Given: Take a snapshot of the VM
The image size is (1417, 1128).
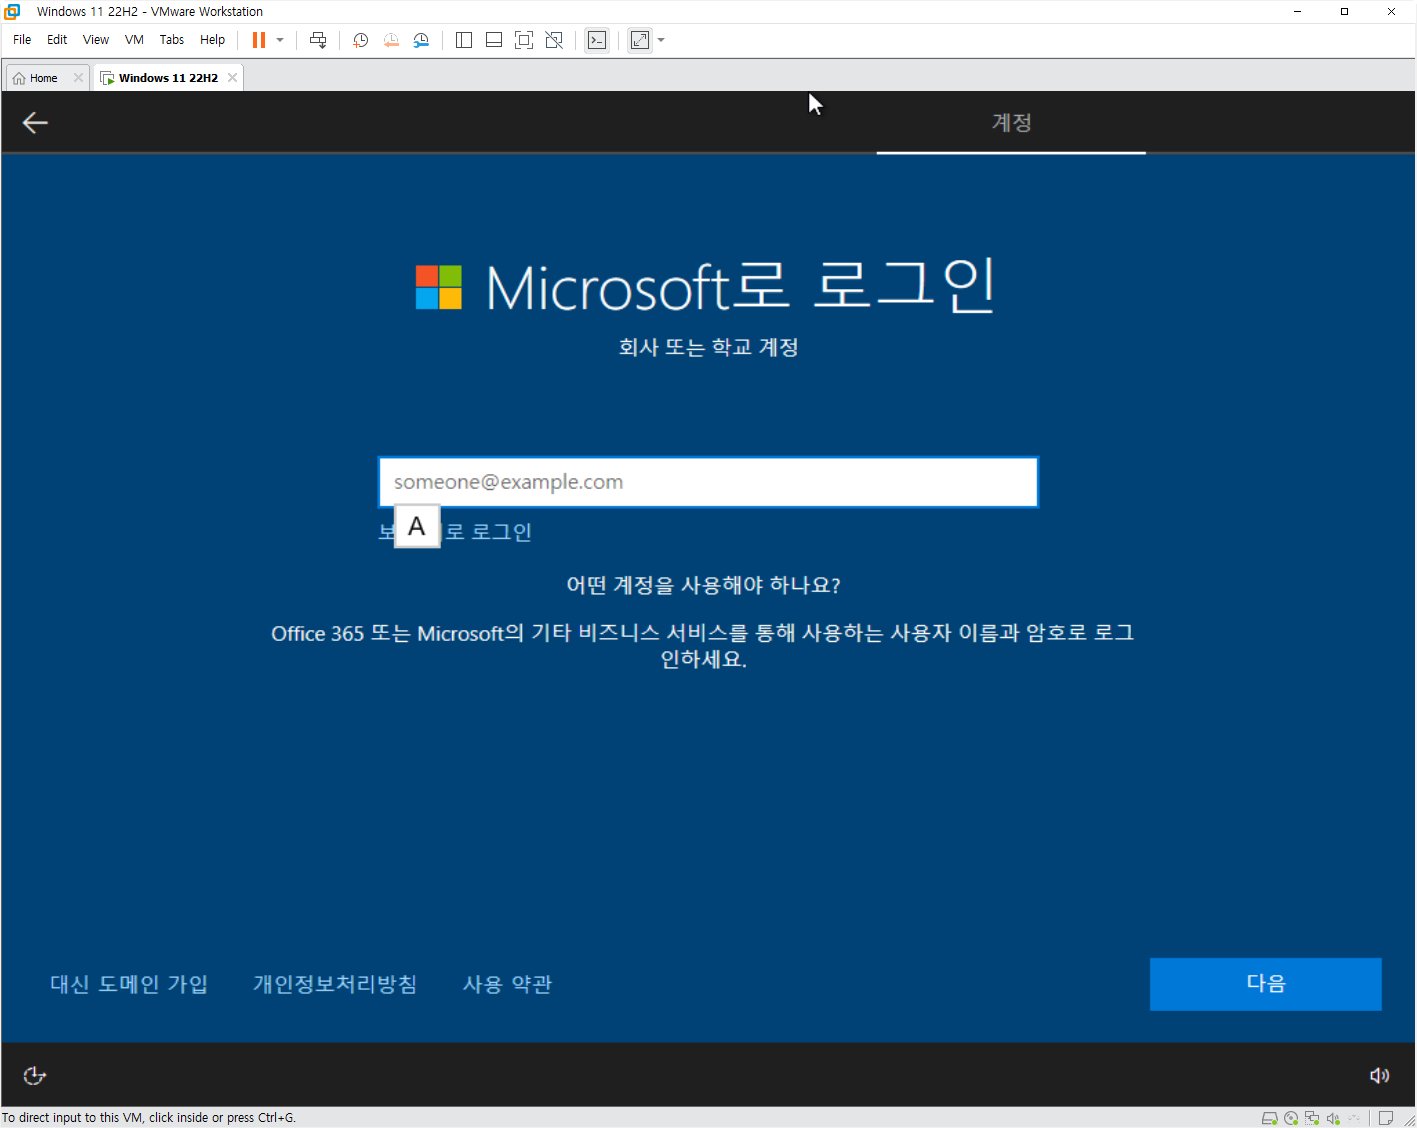Looking at the screenshot, I should [x=361, y=40].
